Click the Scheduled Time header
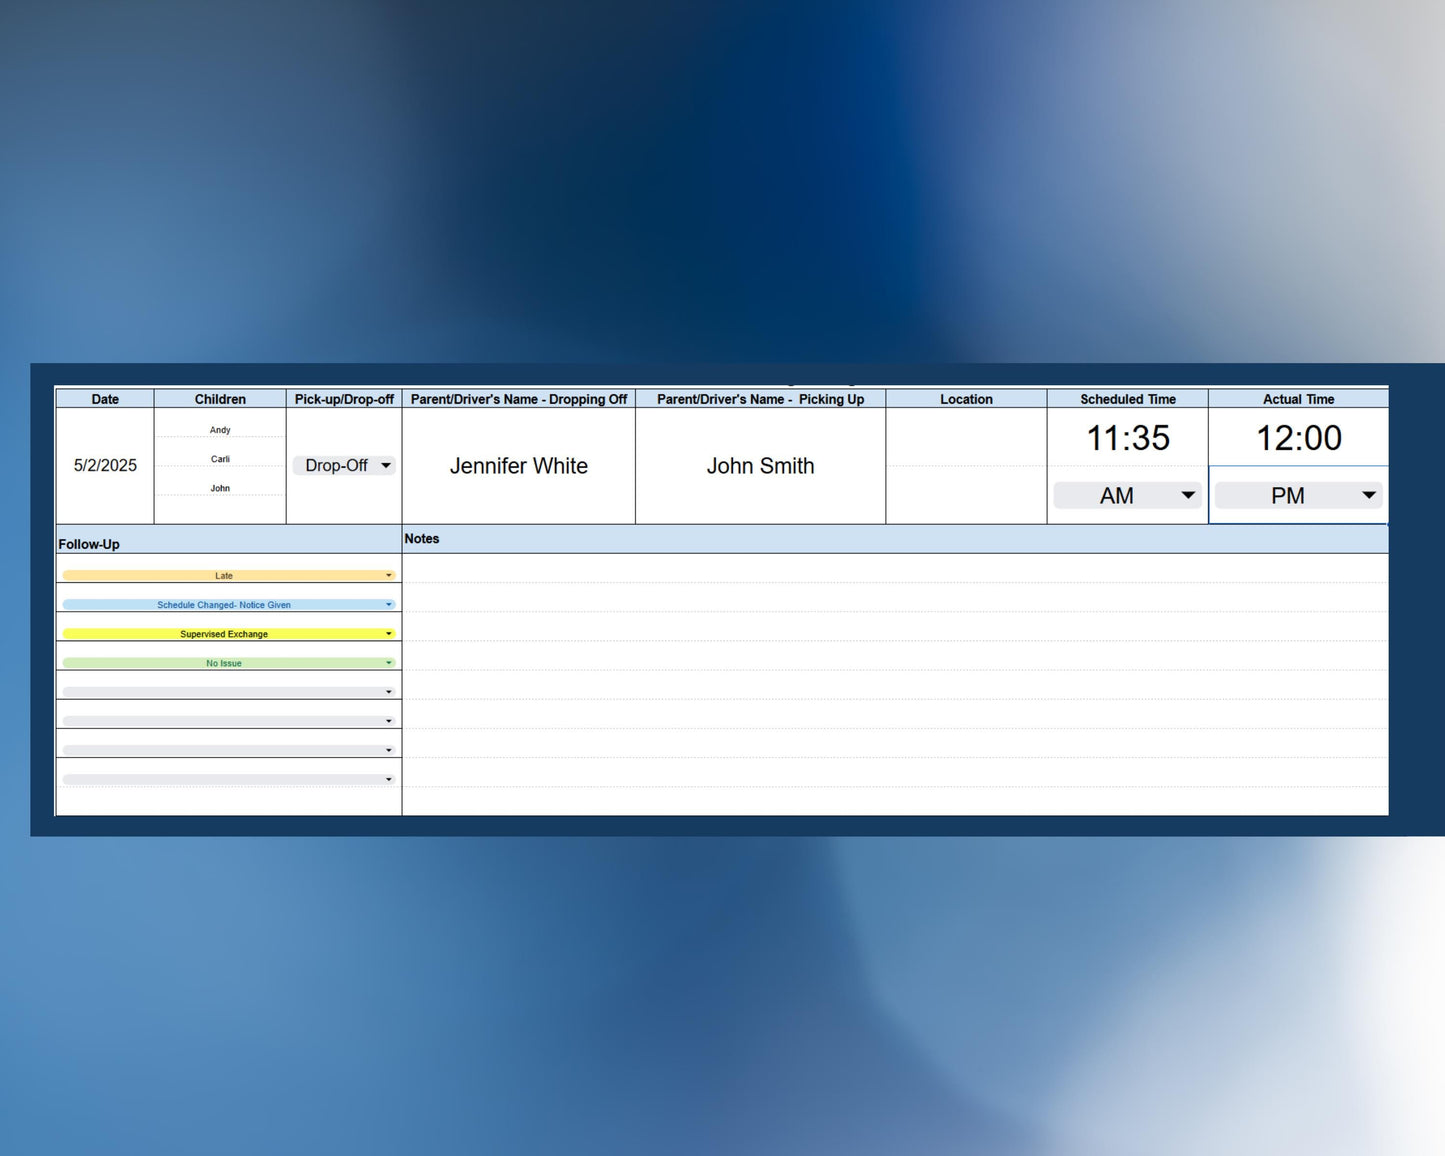This screenshot has width=1445, height=1156. [x=1128, y=399]
